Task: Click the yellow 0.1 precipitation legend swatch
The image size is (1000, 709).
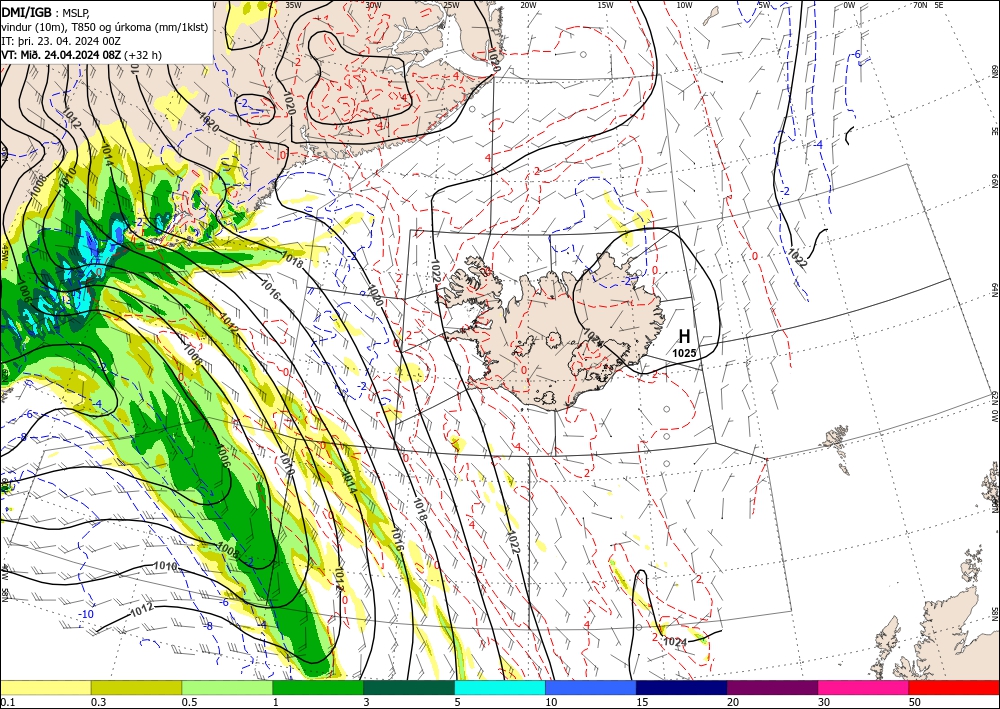Action: pyautogui.click(x=45, y=687)
